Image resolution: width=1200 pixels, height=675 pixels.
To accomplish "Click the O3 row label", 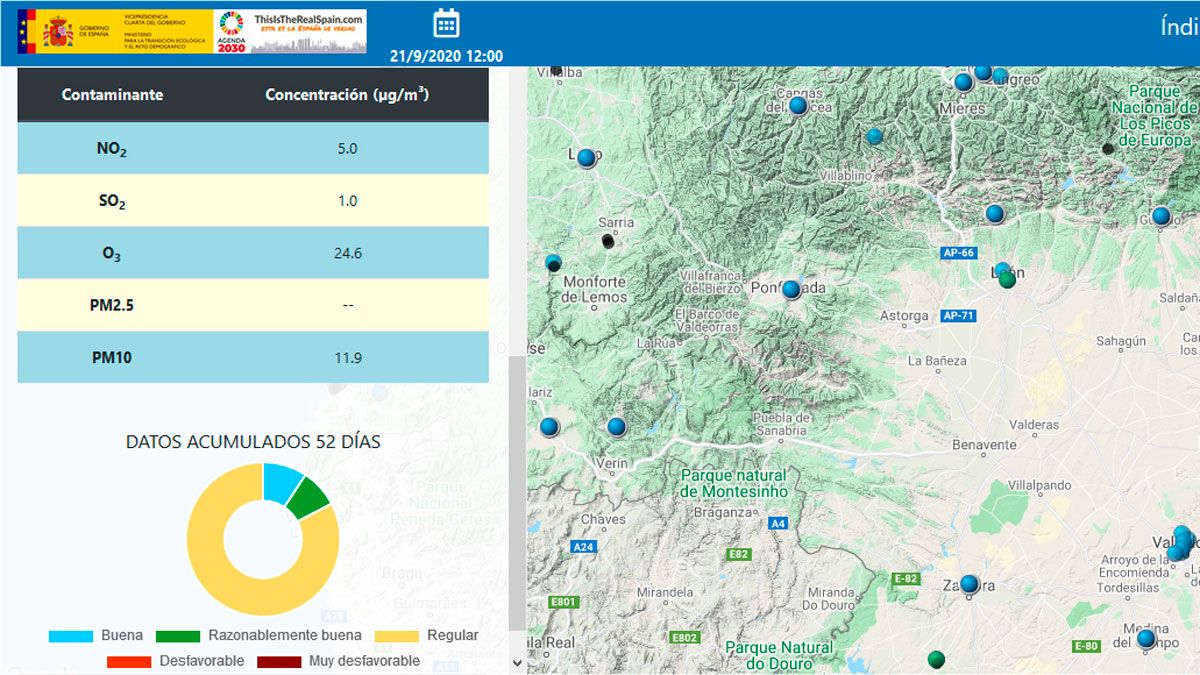I will (x=112, y=253).
